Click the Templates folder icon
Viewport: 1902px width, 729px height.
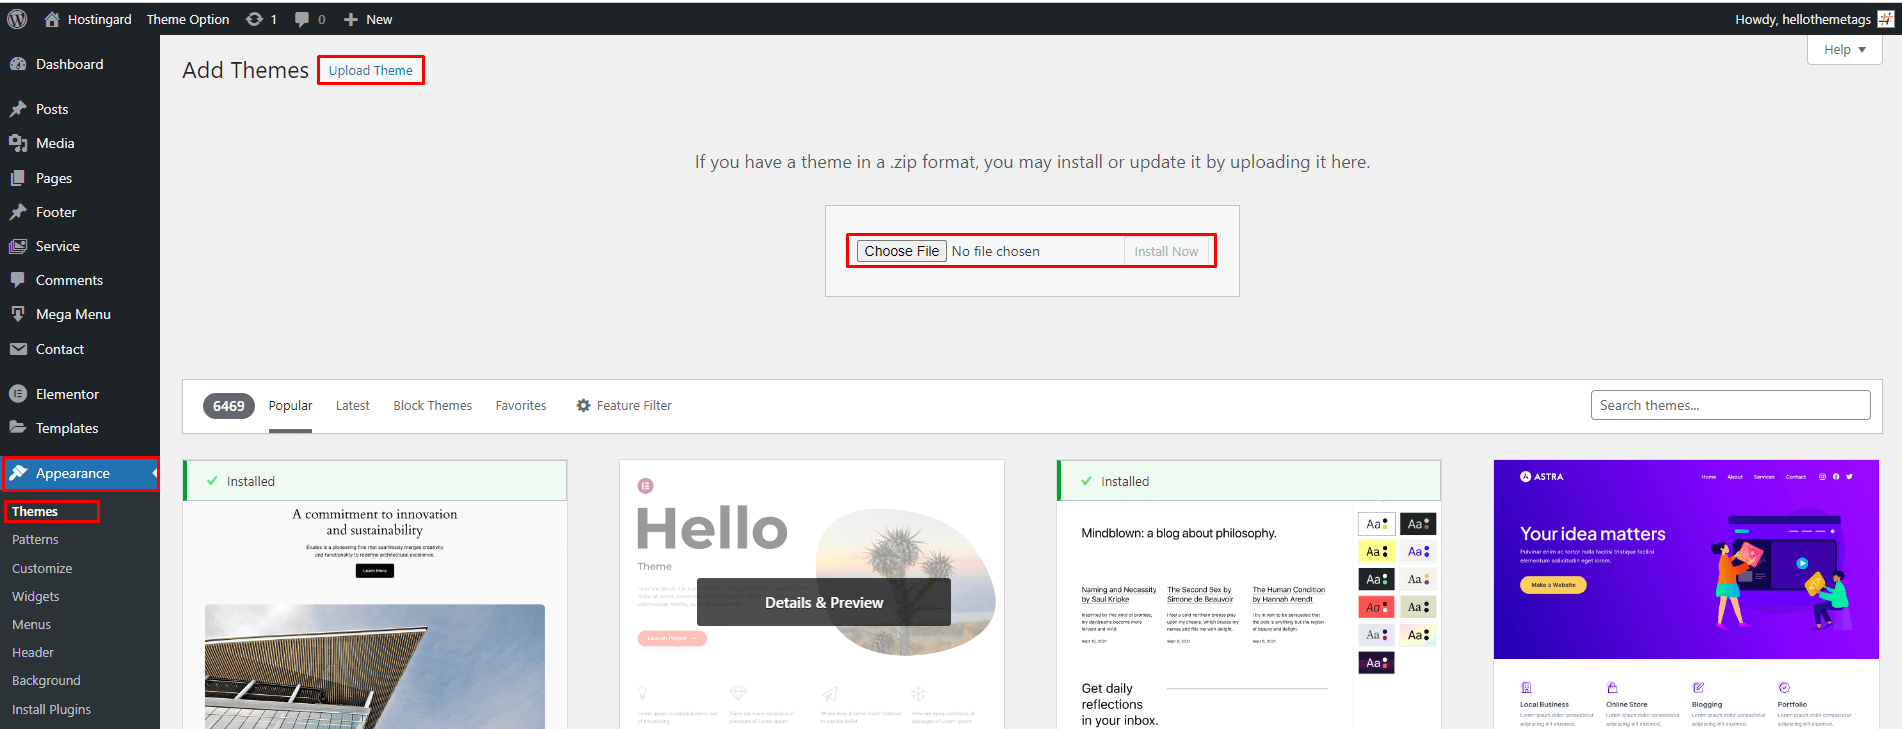coord(18,428)
